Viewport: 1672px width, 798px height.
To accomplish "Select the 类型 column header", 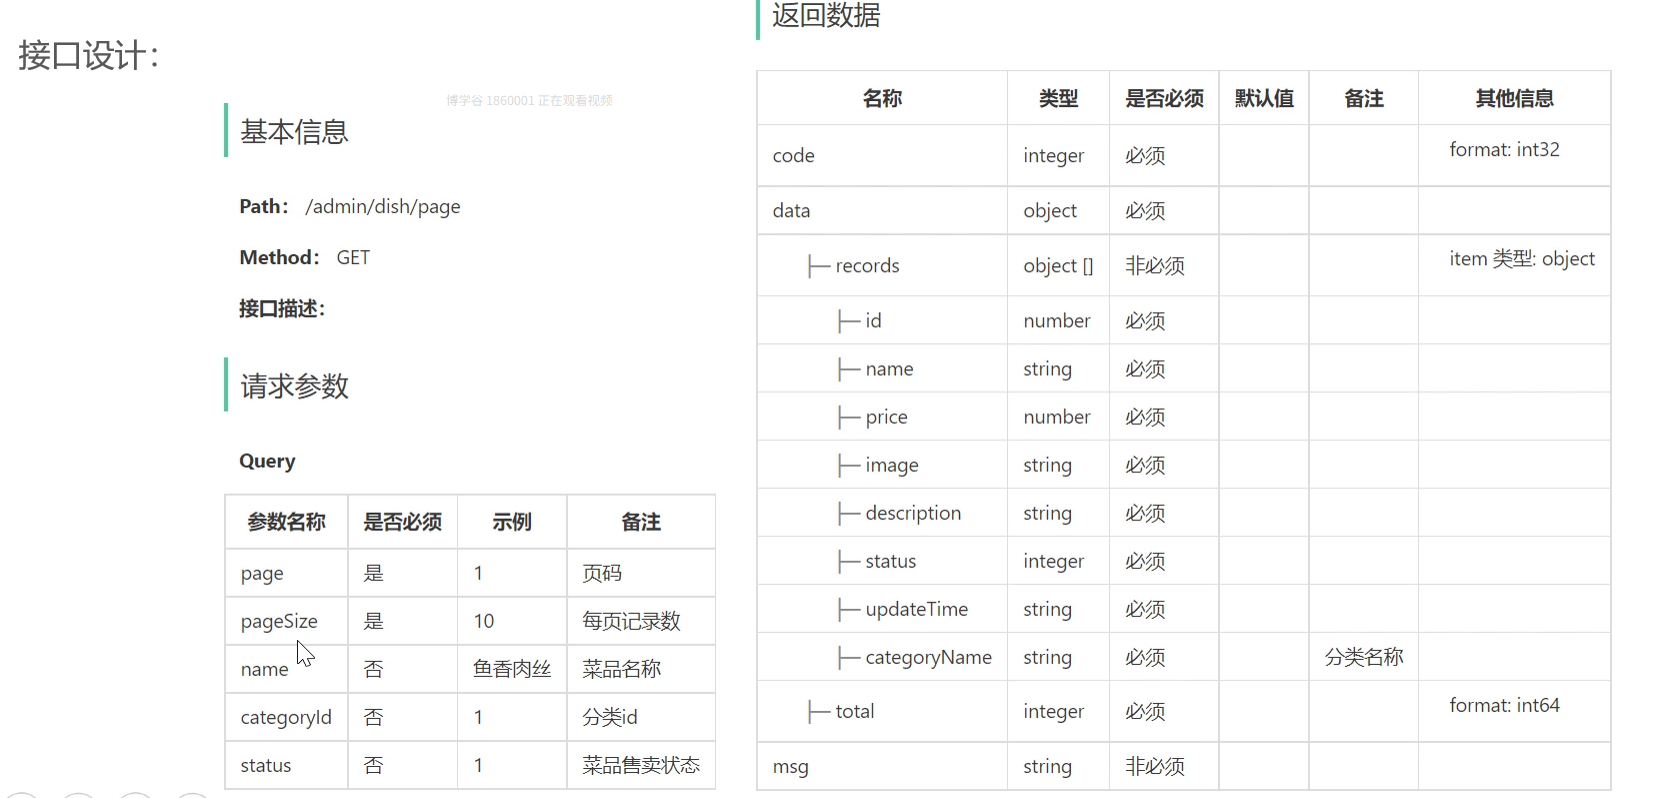I will pos(1058,98).
